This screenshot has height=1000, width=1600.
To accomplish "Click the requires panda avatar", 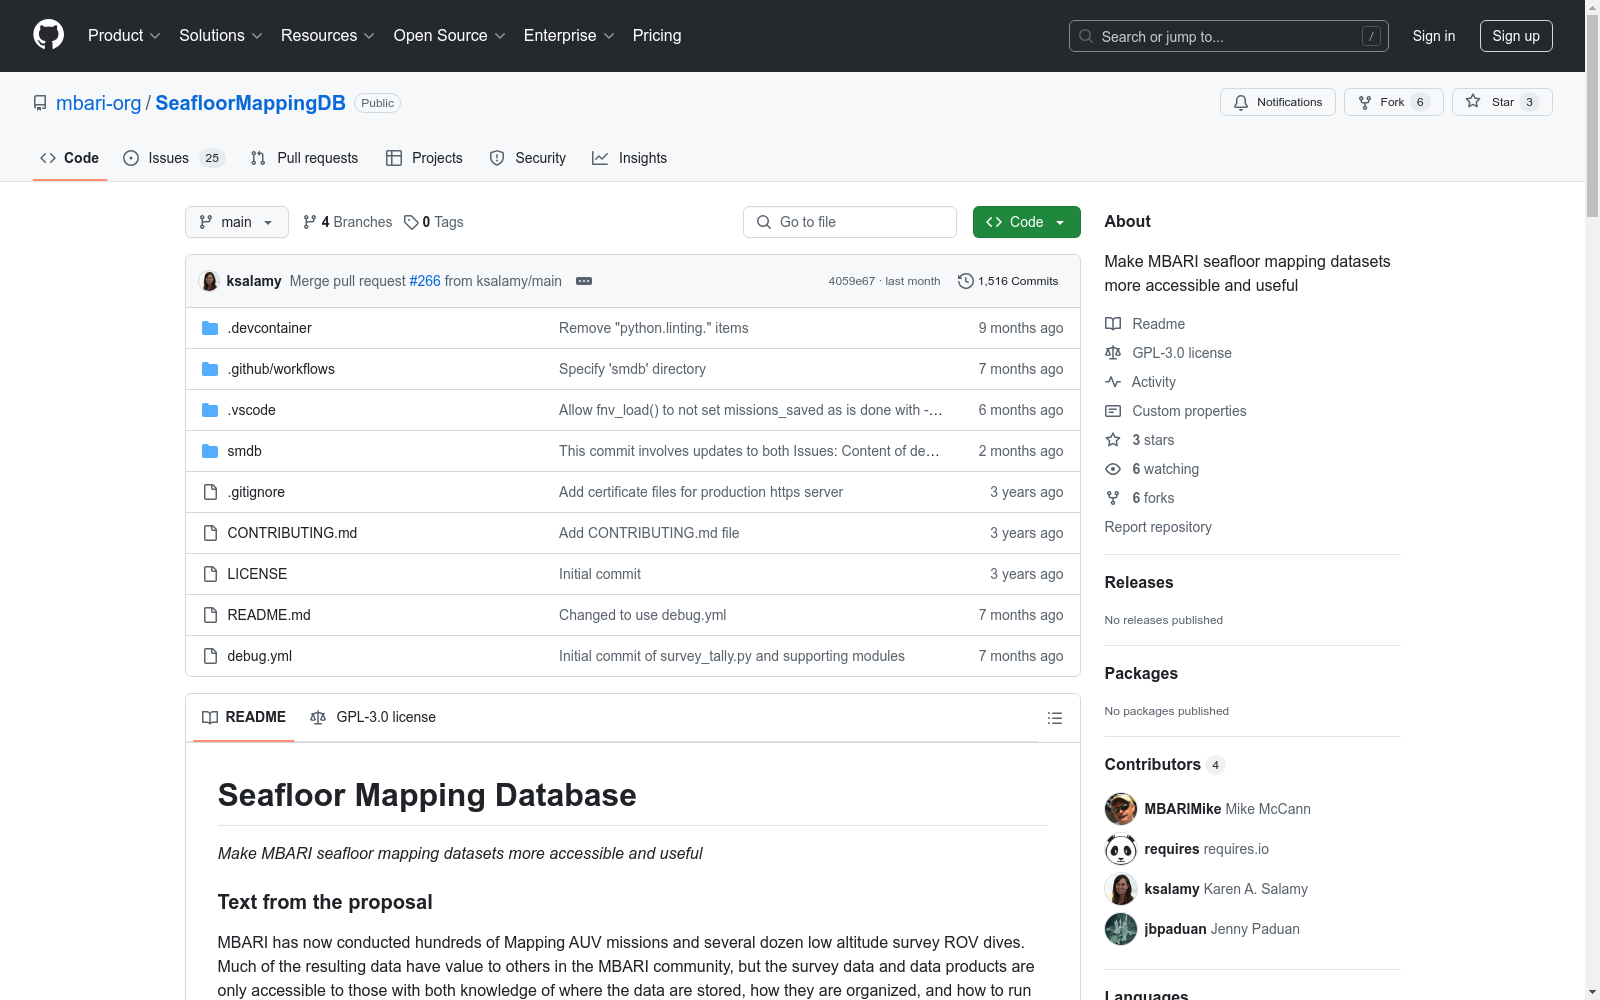I will 1121,849.
